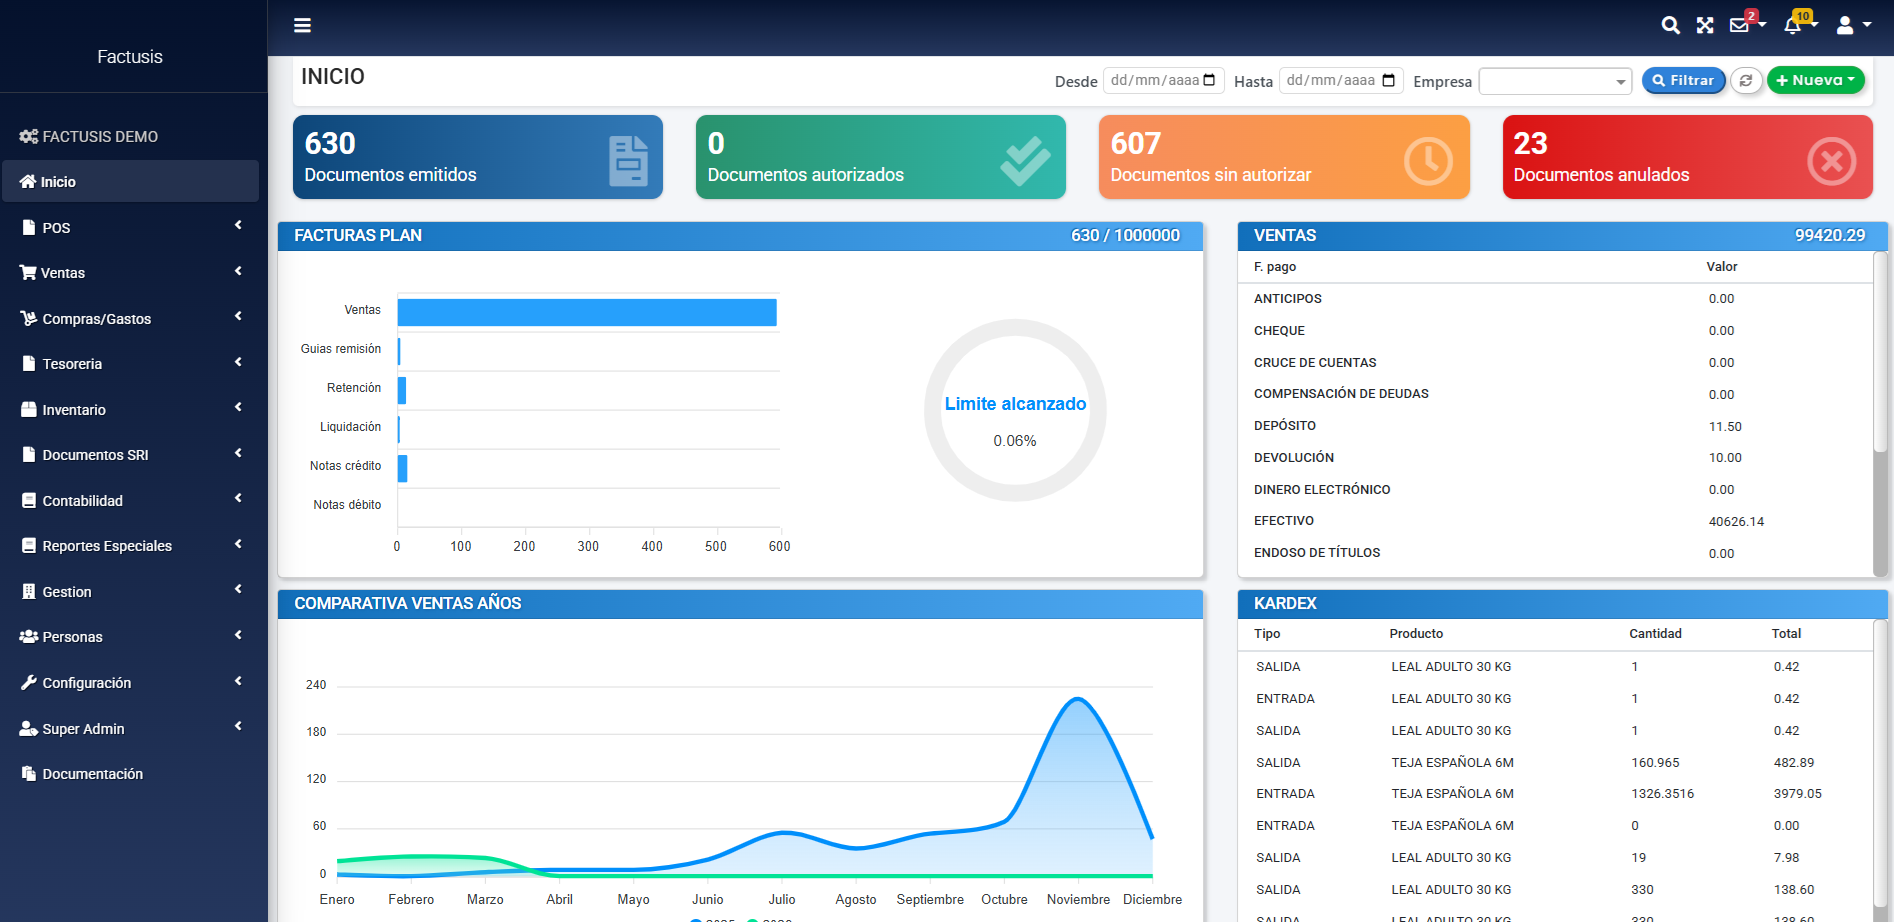Click the Filtrar button
1894x922 pixels.
1683,80
